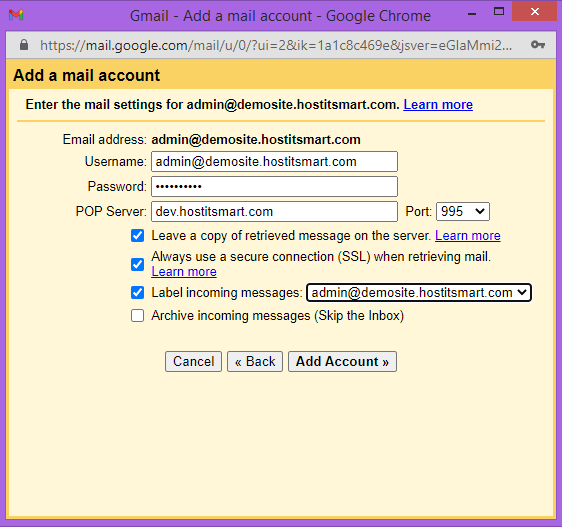The height and width of the screenshot is (527, 562).
Task: Click the padlock site security icon
Action: pos(24,45)
